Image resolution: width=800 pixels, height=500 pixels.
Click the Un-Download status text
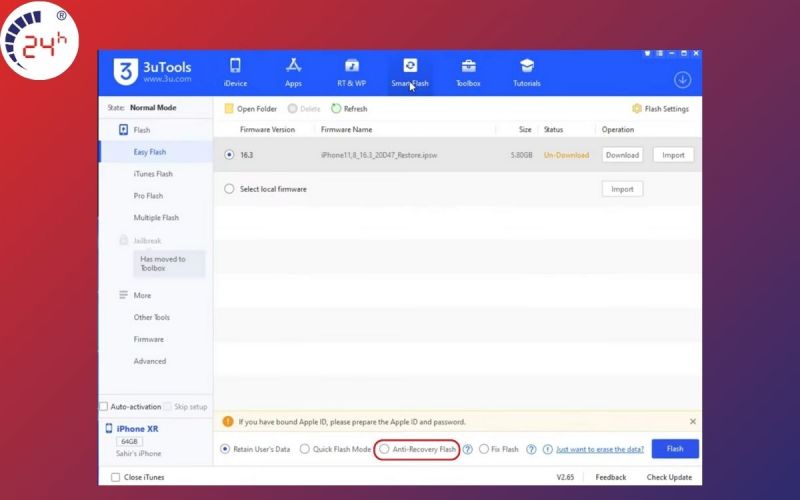point(566,155)
